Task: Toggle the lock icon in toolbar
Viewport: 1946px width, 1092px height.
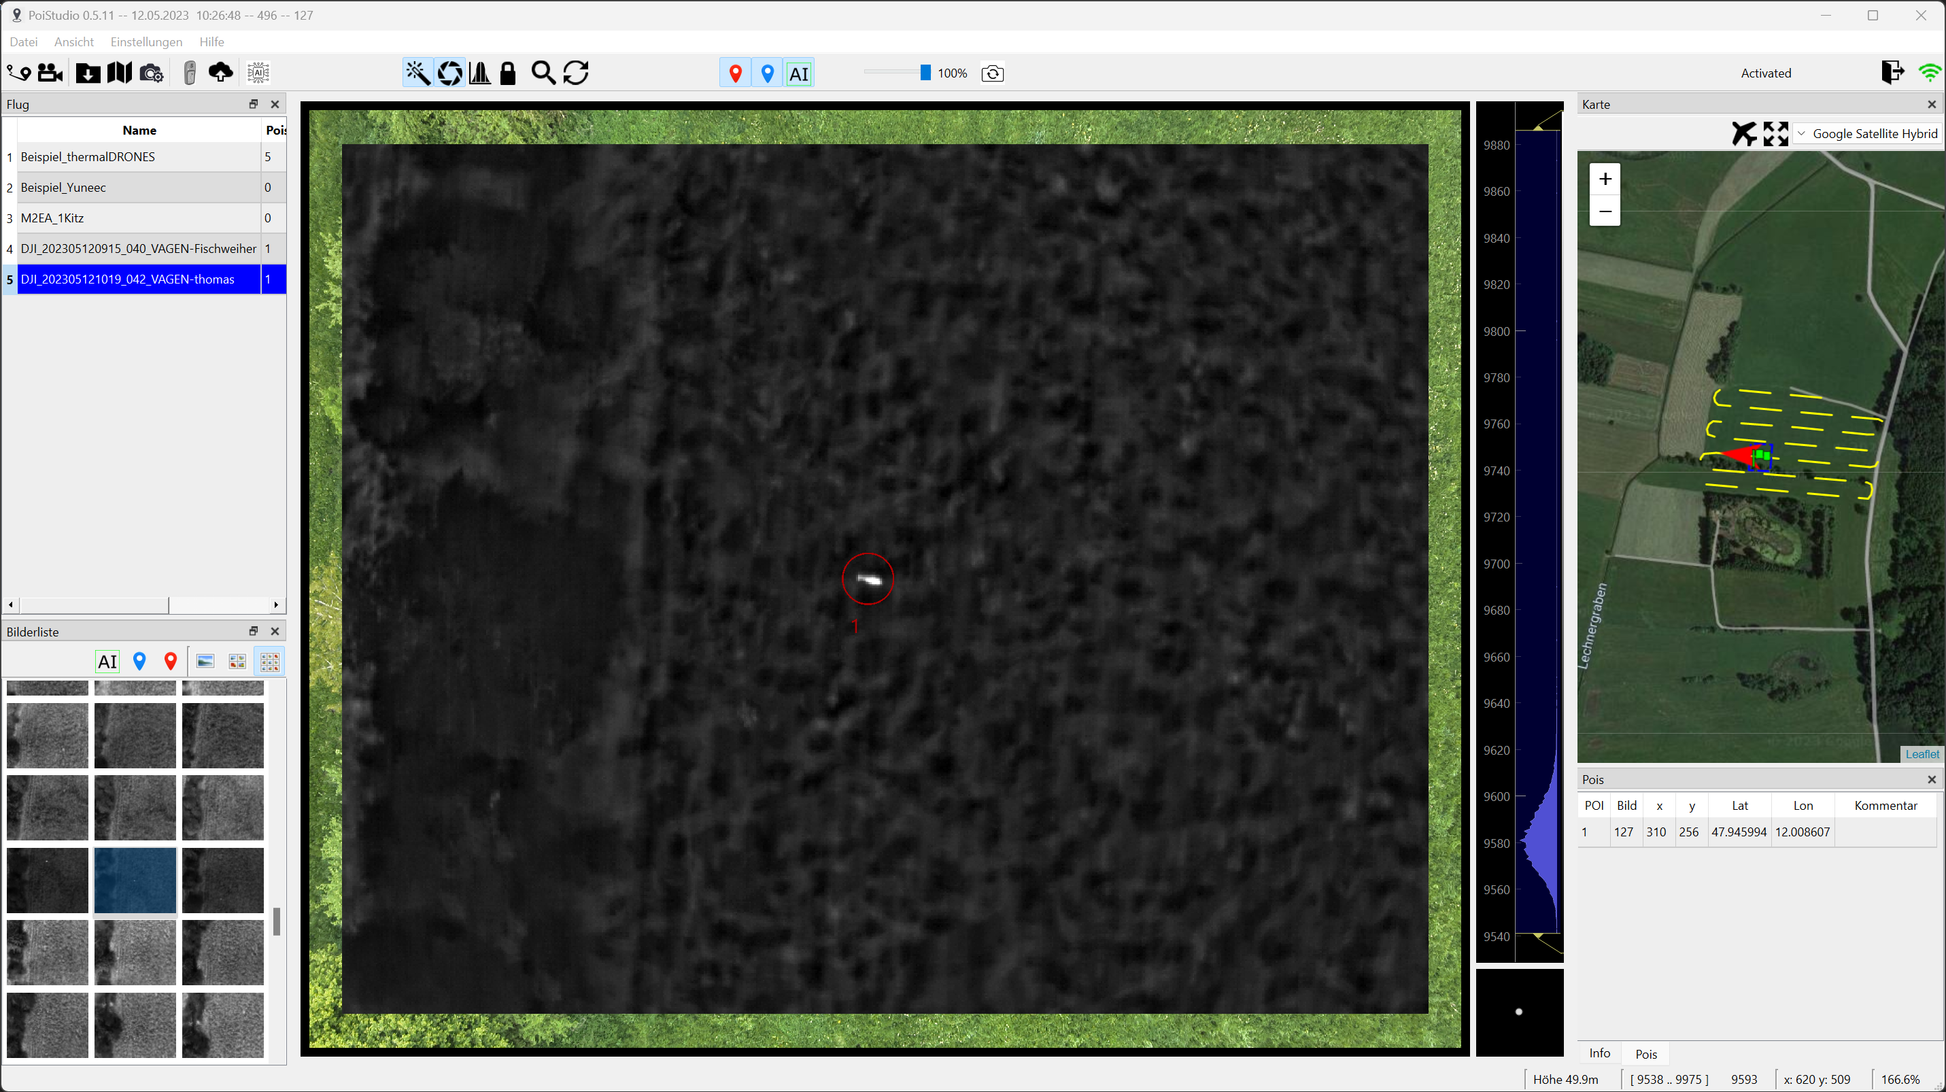Action: (508, 73)
